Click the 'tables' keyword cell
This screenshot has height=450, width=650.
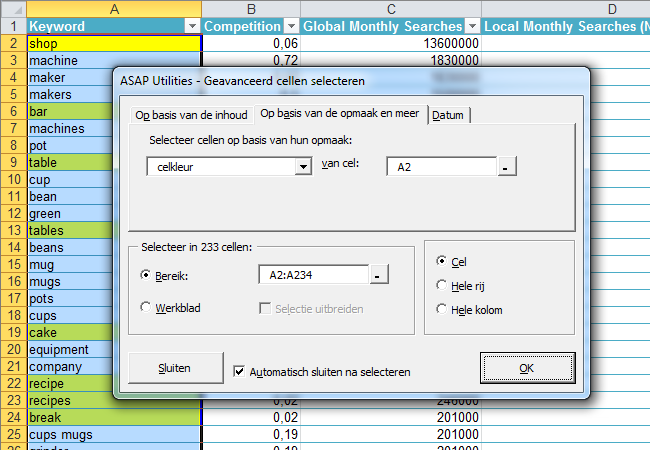70,230
